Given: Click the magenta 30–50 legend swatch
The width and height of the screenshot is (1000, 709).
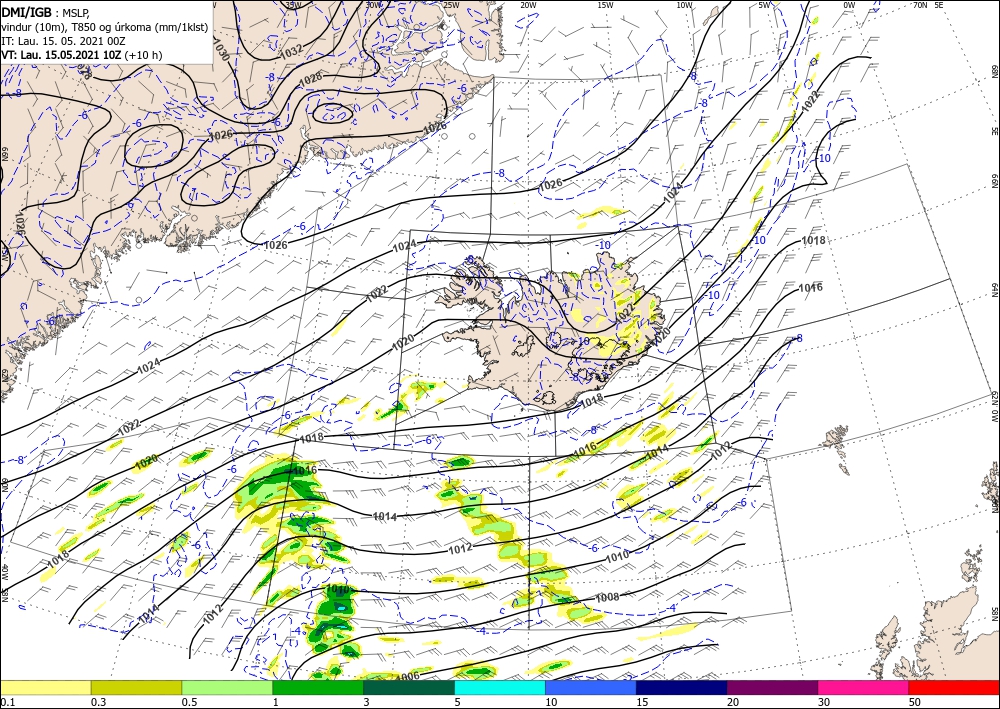Looking at the screenshot, I should coord(864,687).
